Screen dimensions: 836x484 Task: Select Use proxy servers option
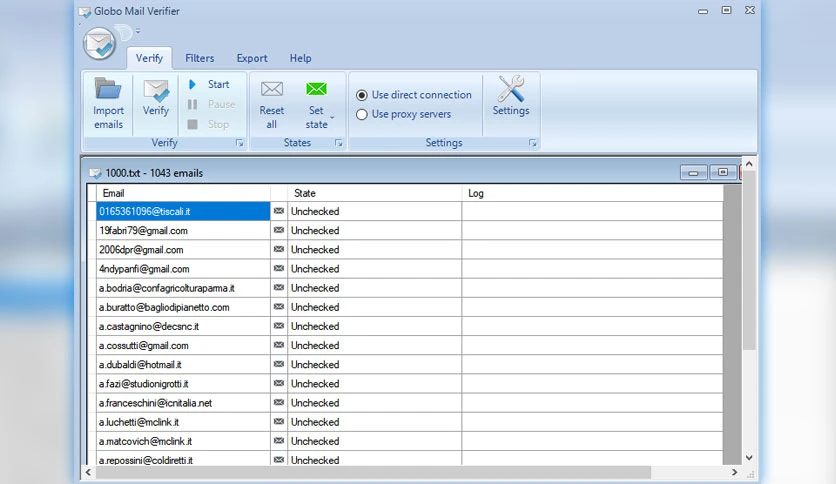(404, 114)
